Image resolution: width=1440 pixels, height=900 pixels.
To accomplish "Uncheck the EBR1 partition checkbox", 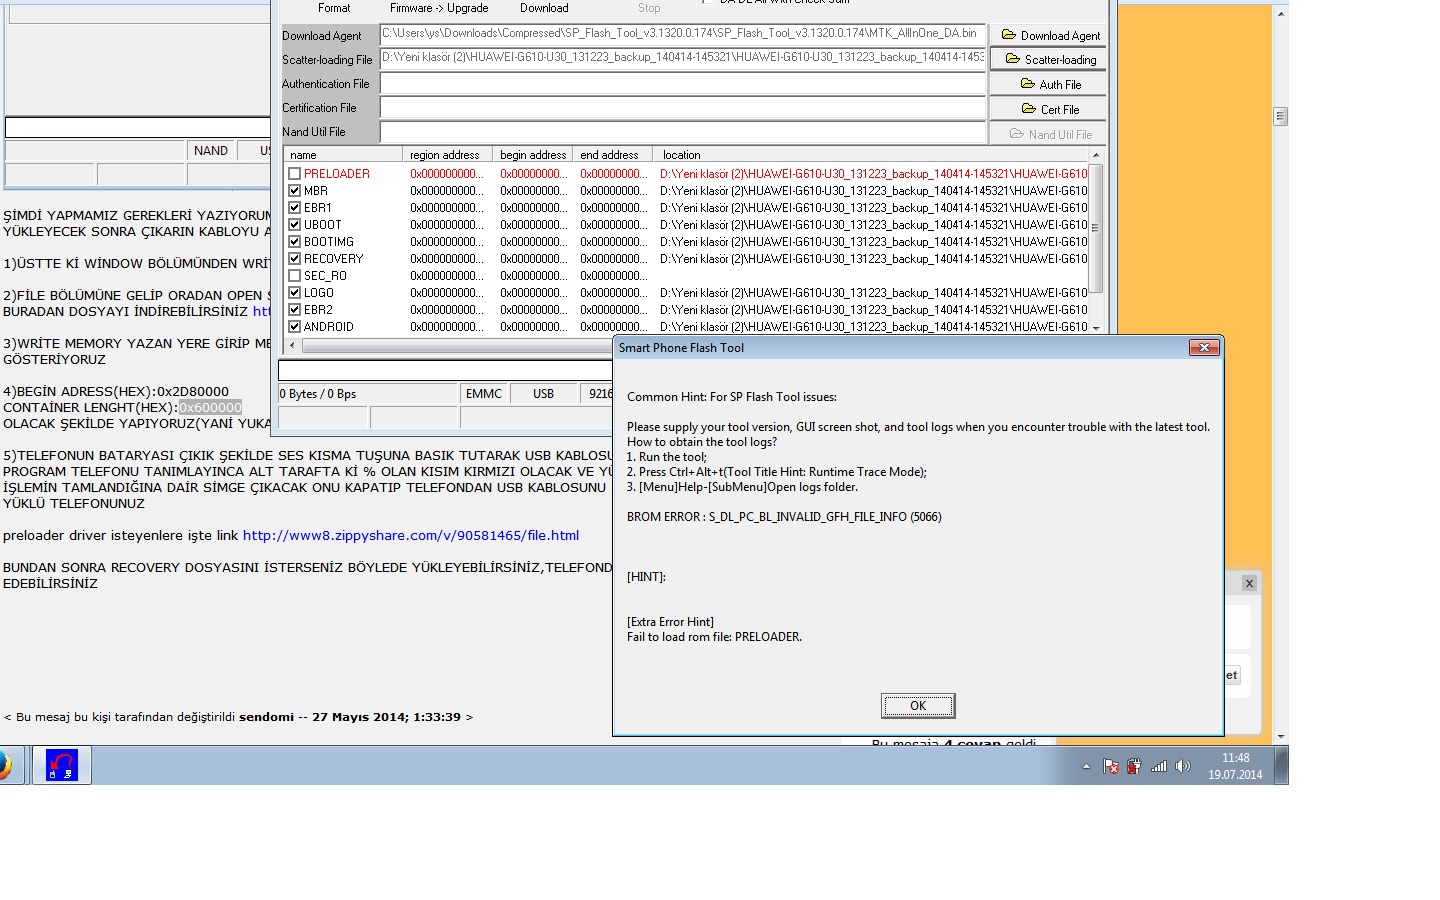I will point(294,208).
